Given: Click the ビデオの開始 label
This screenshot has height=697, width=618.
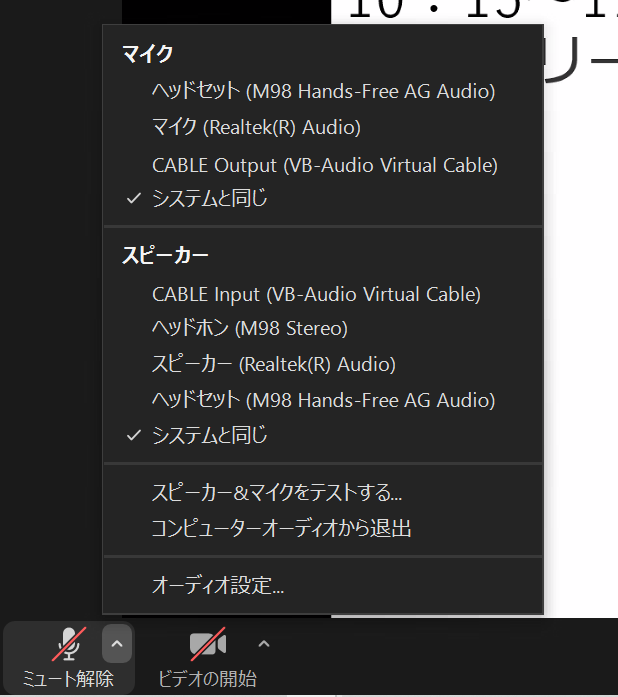Looking at the screenshot, I should [208, 679].
